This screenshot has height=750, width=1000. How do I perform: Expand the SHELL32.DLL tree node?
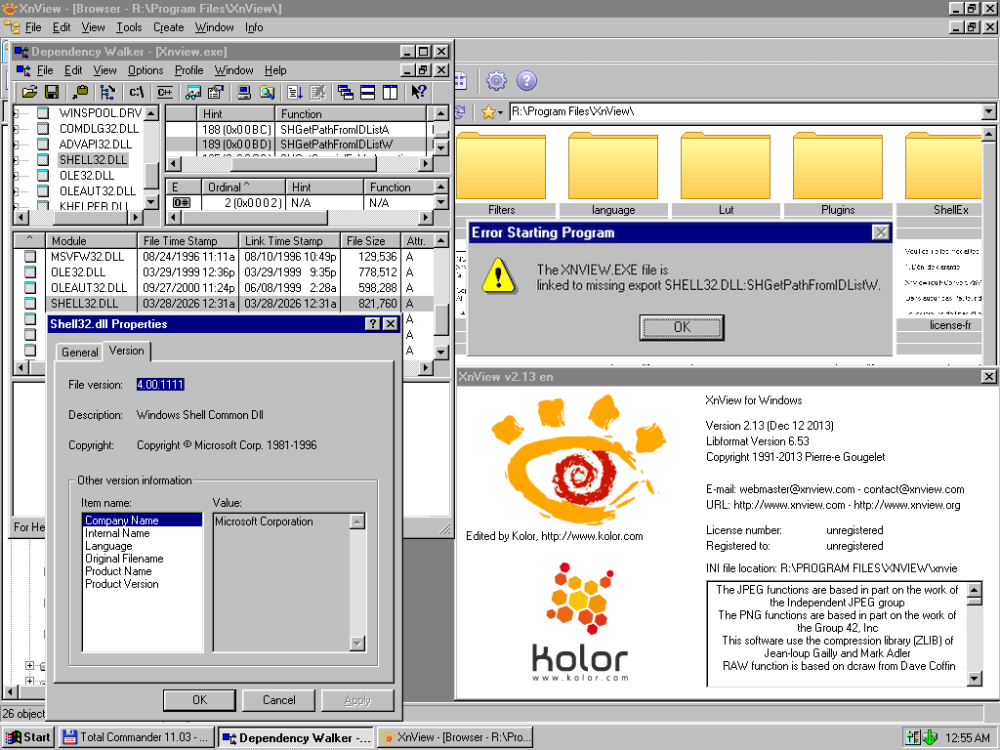tap(17, 160)
